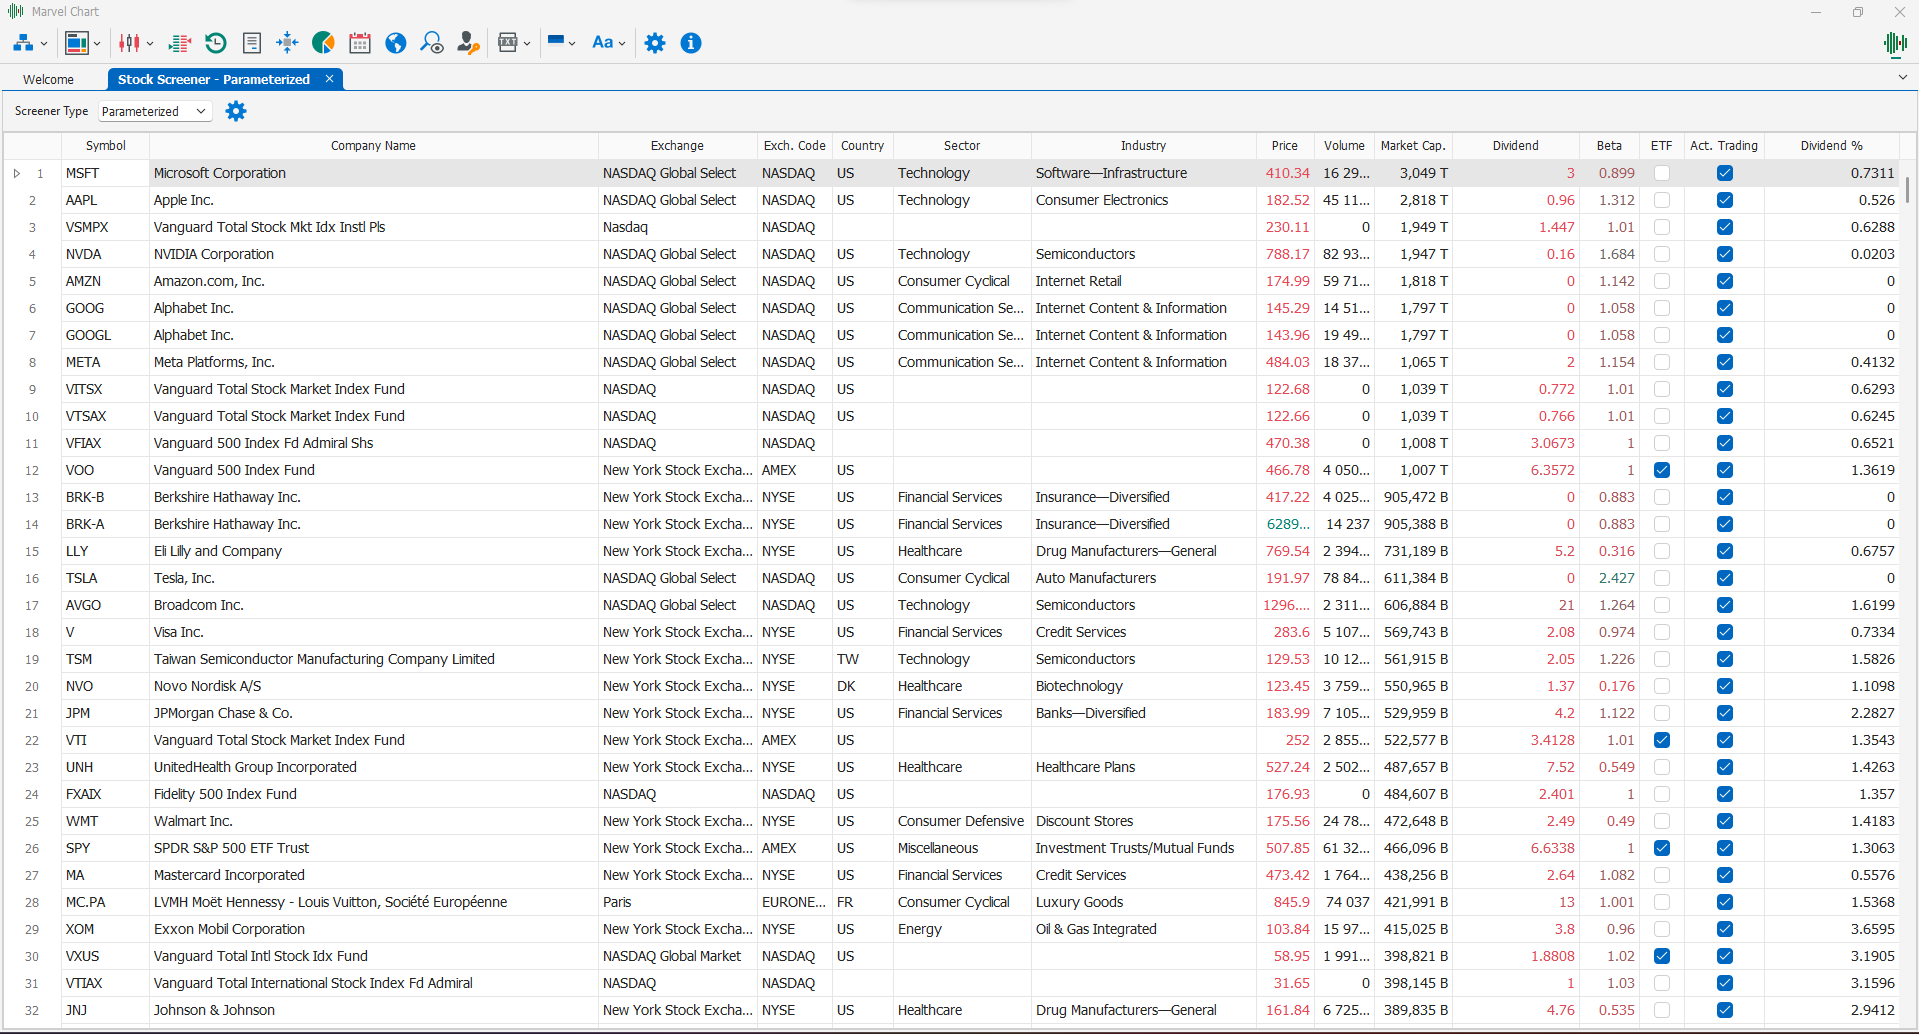Image resolution: width=1919 pixels, height=1034 pixels.
Task: Uncheck the ETF checkbox for VTI
Action: (x=1661, y=740)
